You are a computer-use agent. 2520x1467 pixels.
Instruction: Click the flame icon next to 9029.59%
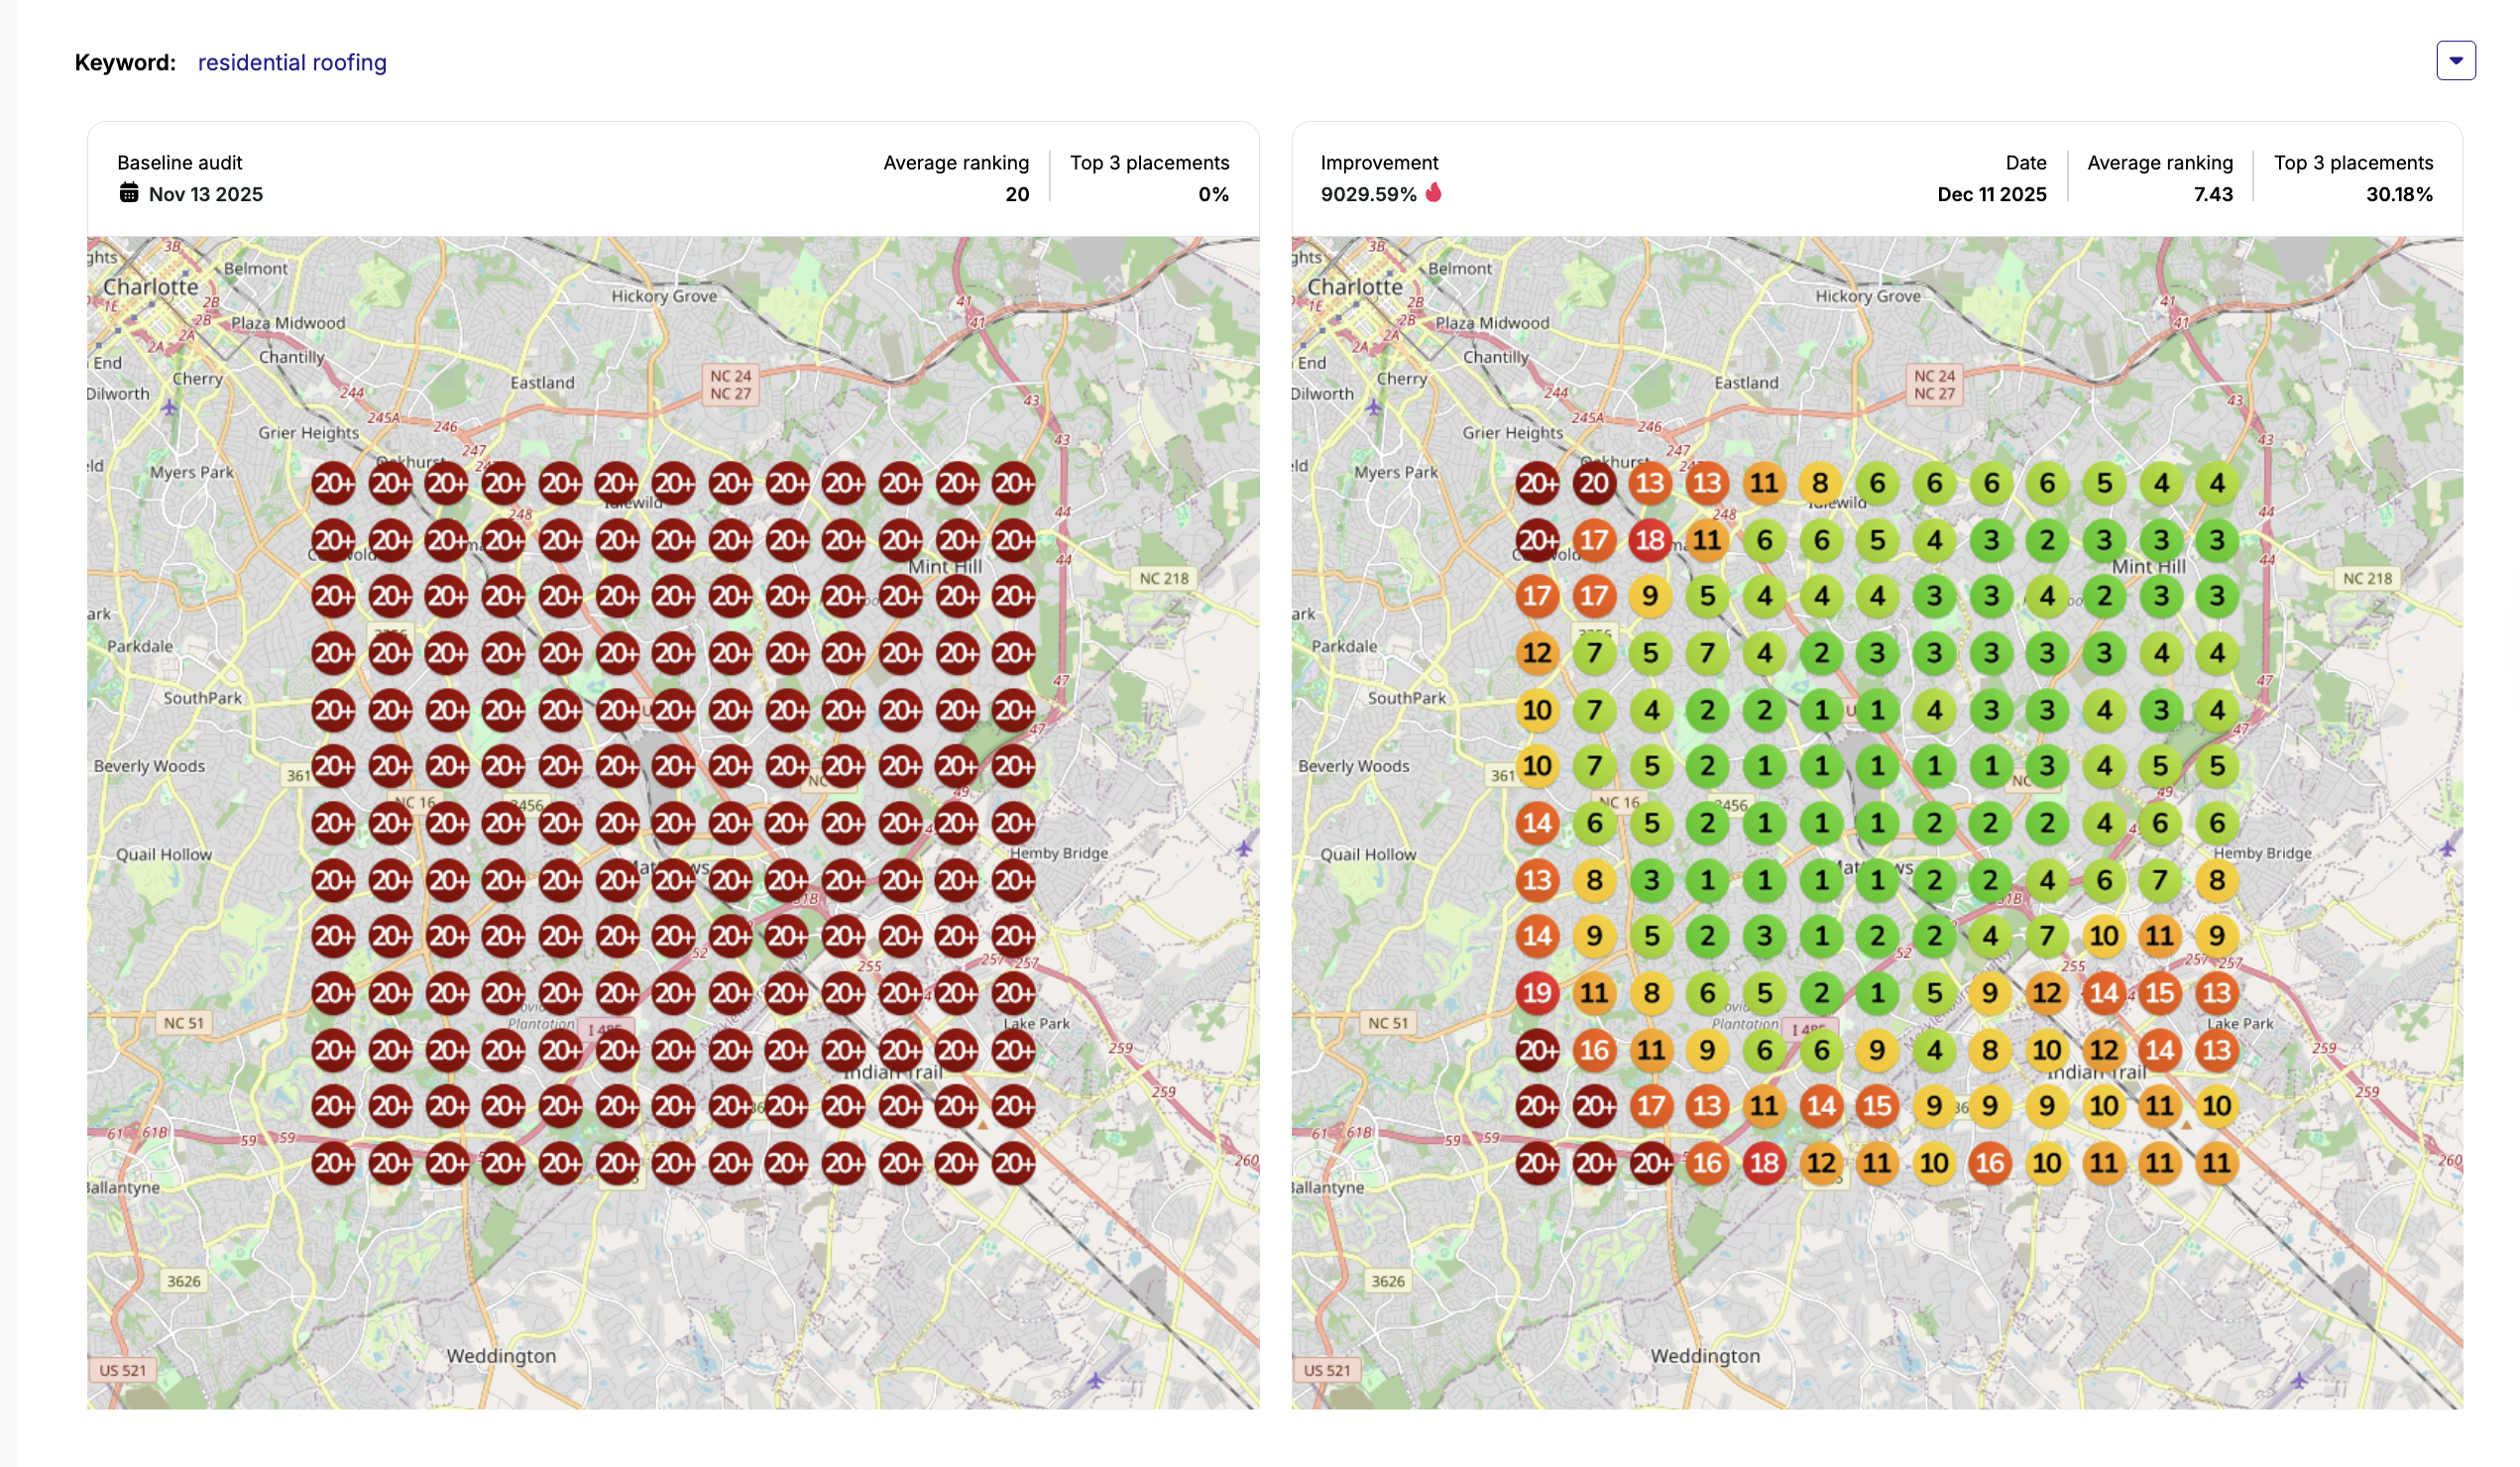coord(1434,193)
